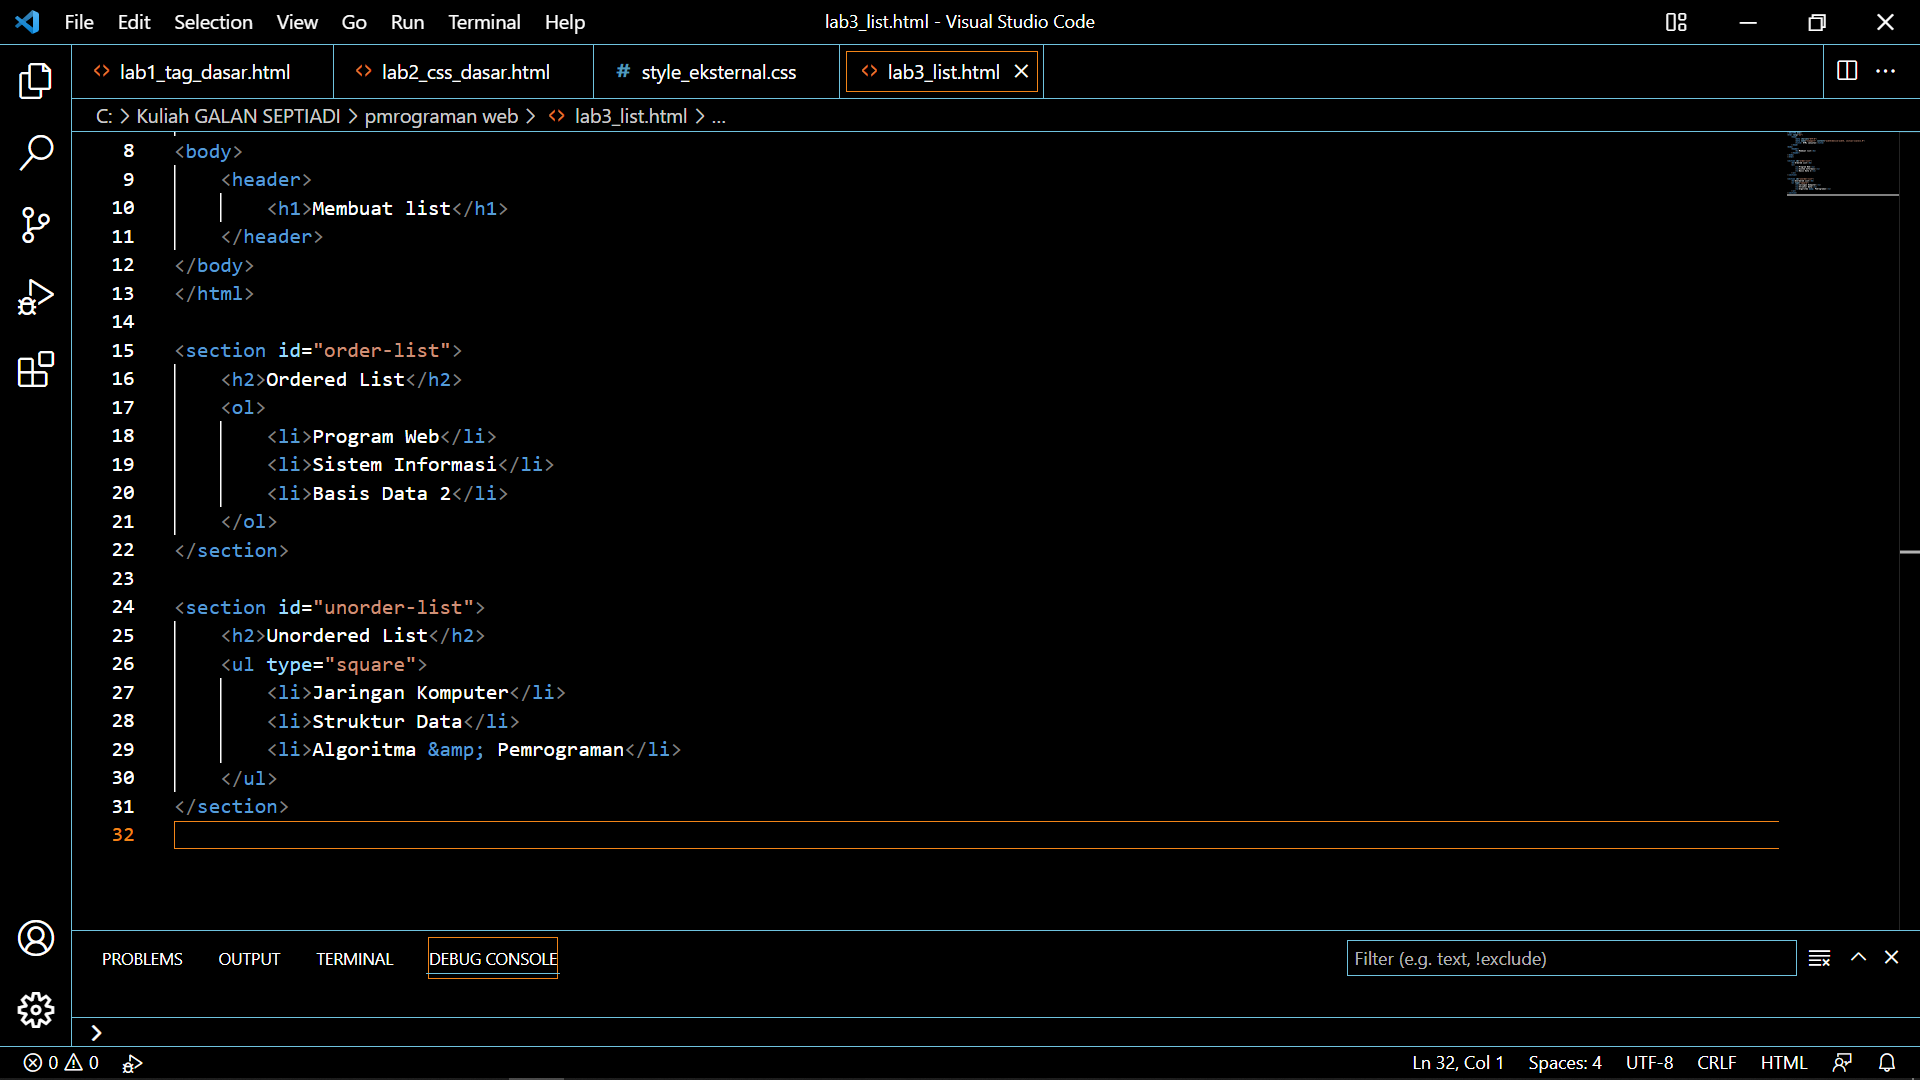Image resolution: width=1920 pixels, height=1080 pixels.
Task: Open the Run menu
Action: tap(406, 21)
